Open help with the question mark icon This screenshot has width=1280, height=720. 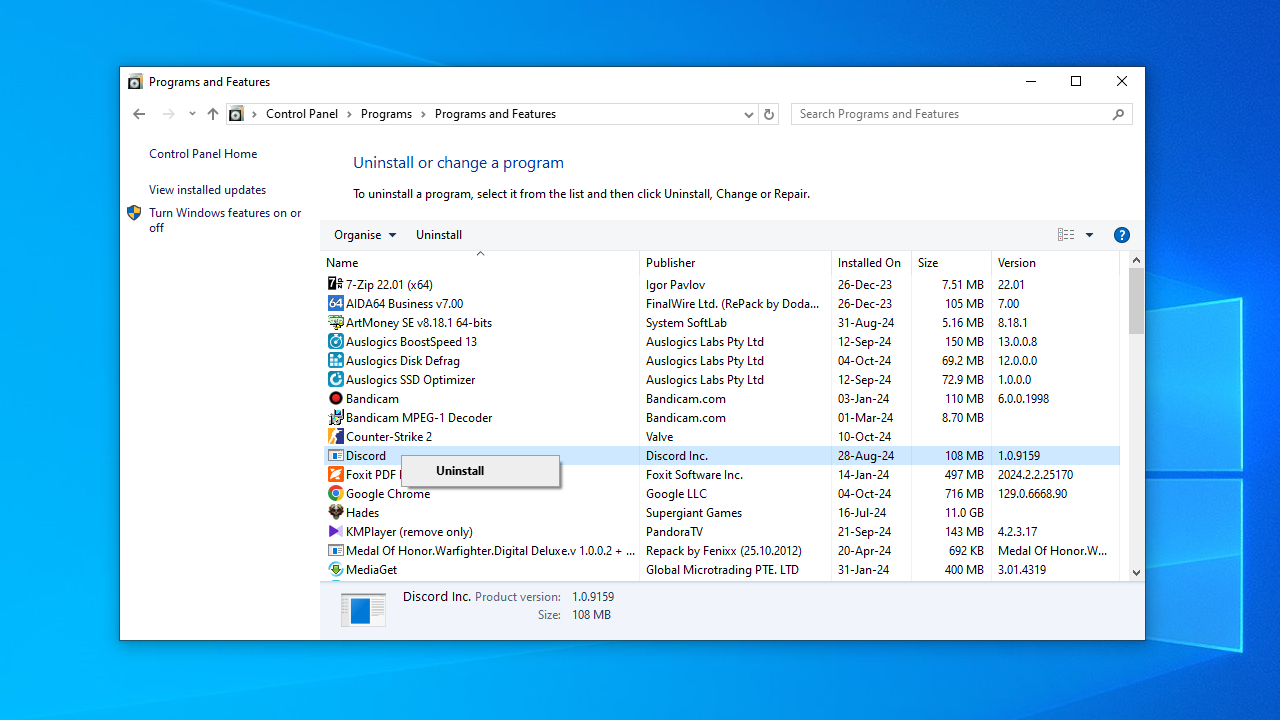1121,235
